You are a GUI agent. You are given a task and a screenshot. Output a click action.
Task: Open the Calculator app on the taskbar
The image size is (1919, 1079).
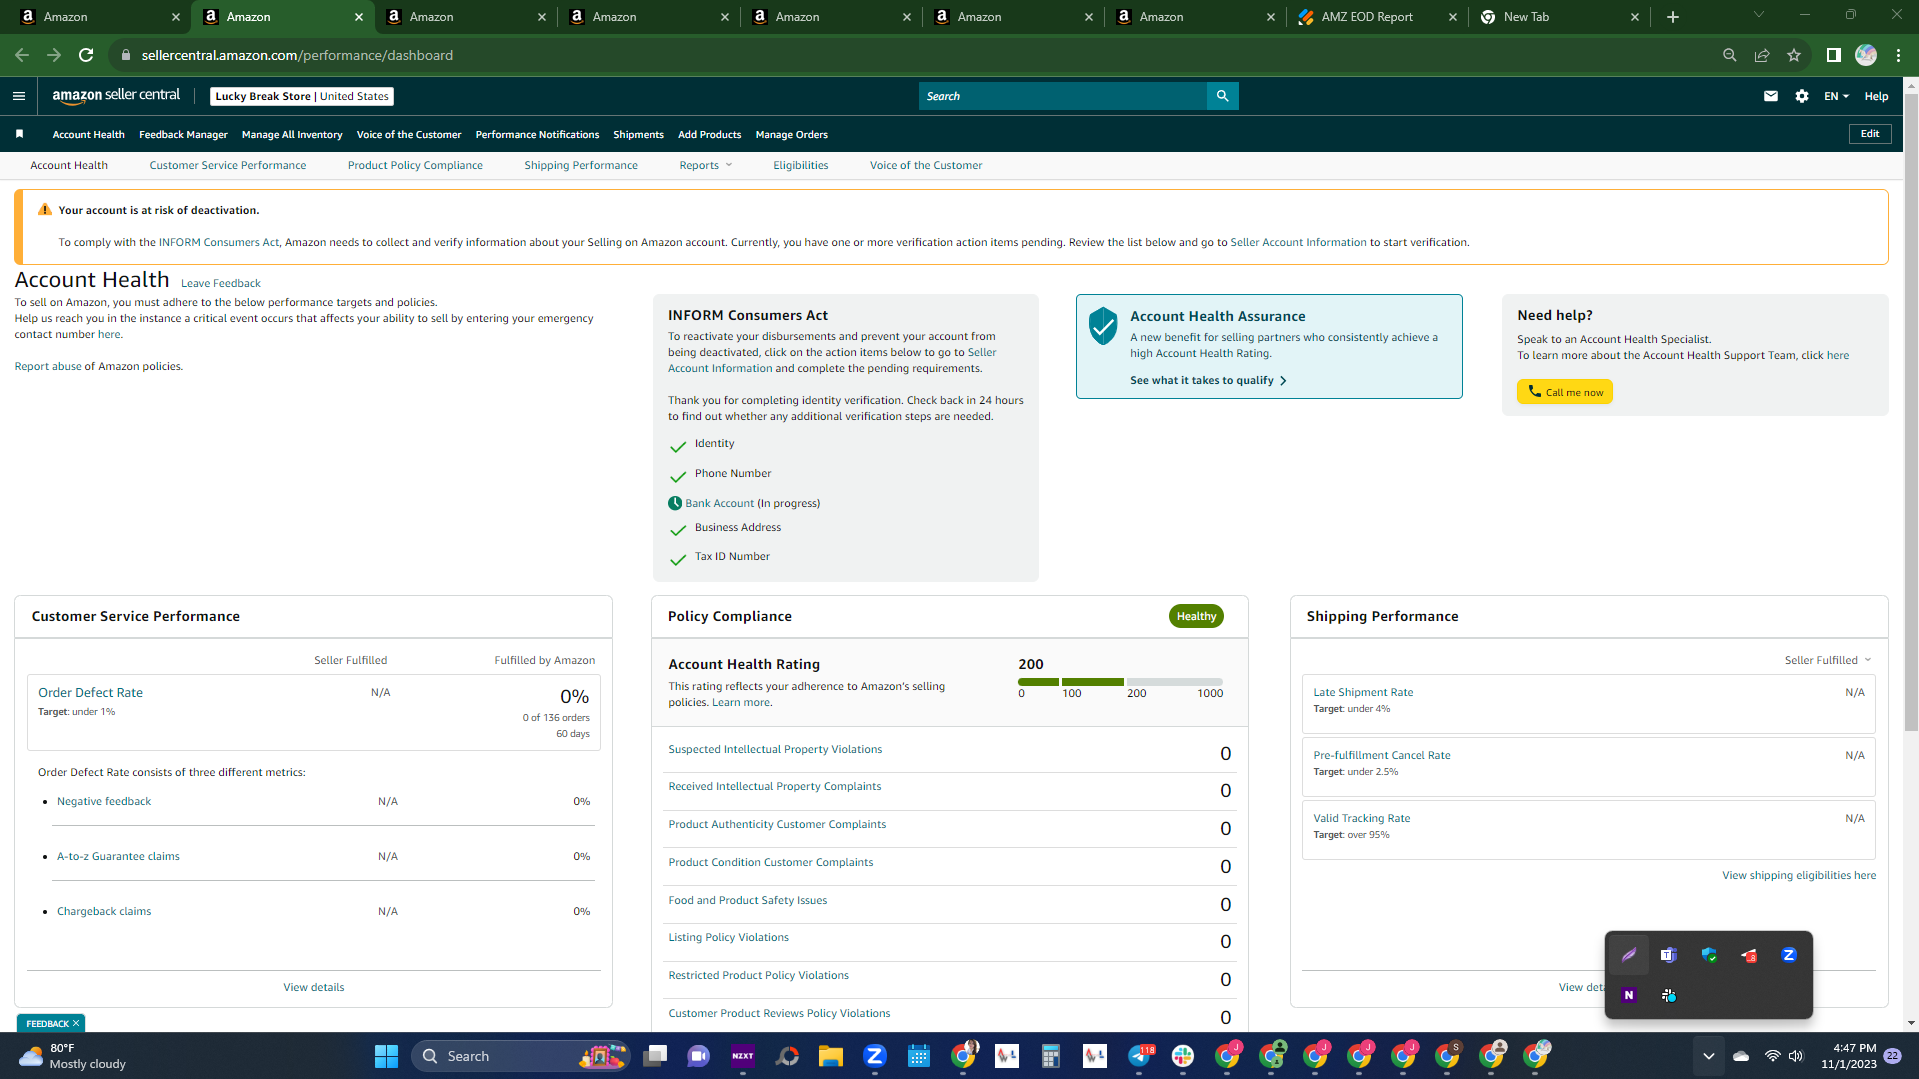pyautogui.click(x=1050, y=1056)
